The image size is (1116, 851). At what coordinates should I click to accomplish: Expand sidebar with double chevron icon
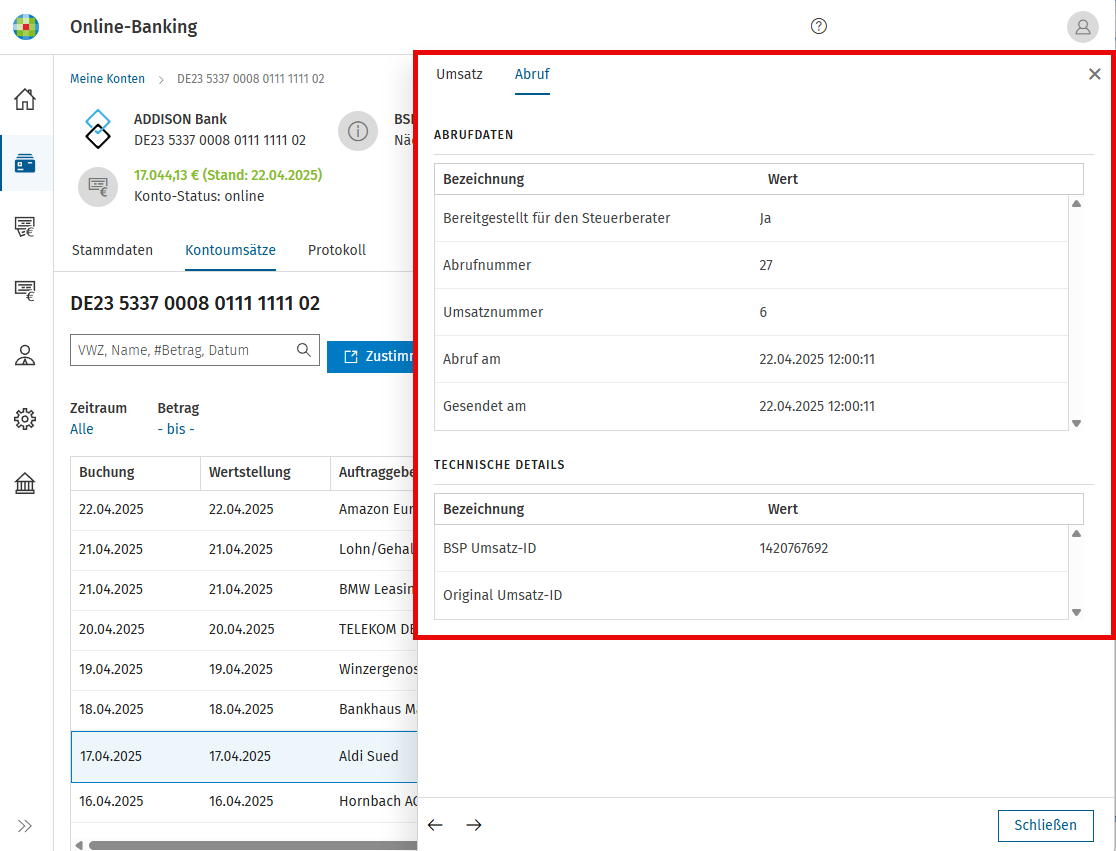(25, 826)
